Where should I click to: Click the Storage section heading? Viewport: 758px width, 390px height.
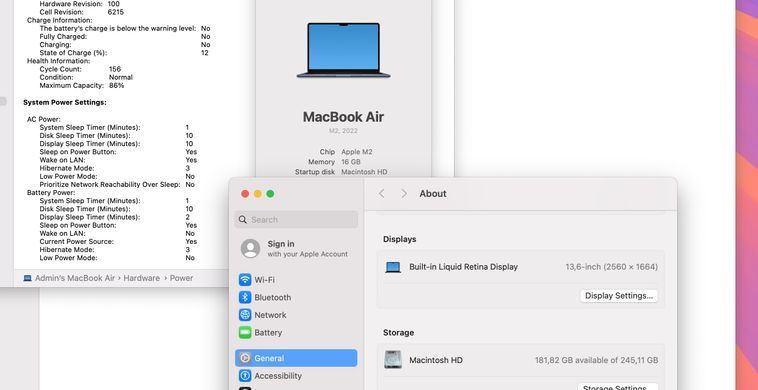398,332
